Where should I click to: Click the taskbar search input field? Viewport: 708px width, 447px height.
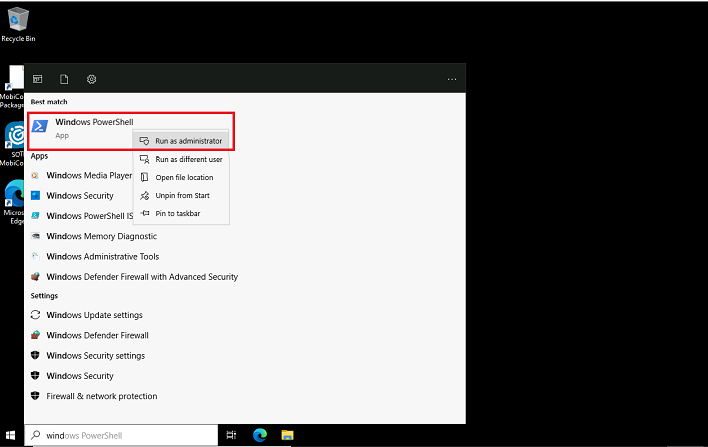(x=120, y=436)
